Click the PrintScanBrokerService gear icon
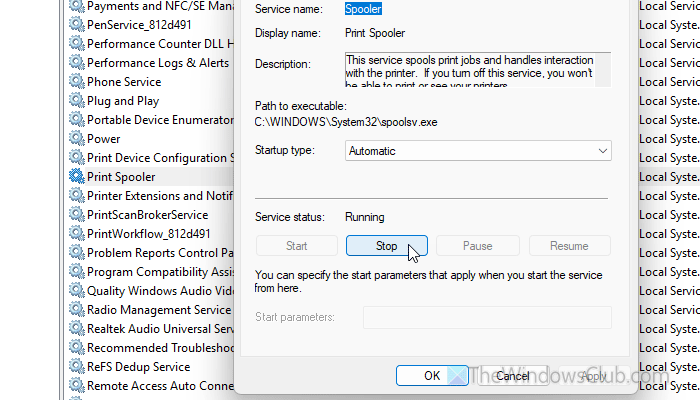The image size is (700, 400). 77,214
